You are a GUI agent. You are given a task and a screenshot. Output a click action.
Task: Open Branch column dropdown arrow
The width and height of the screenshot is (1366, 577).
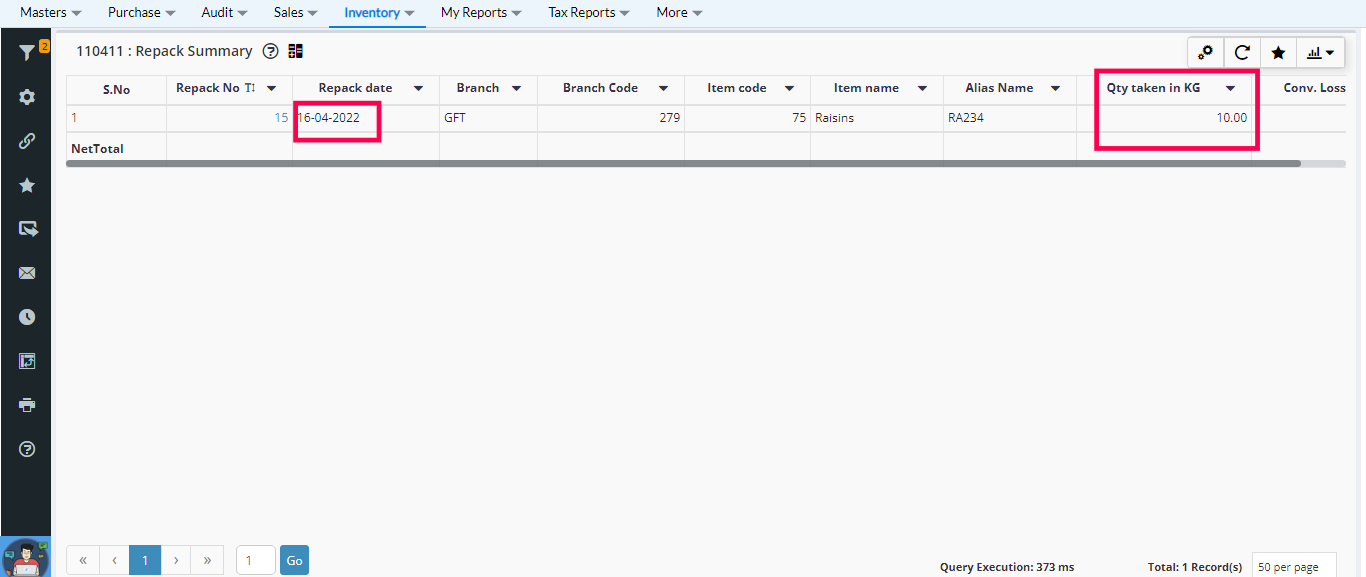coord(516,89)
